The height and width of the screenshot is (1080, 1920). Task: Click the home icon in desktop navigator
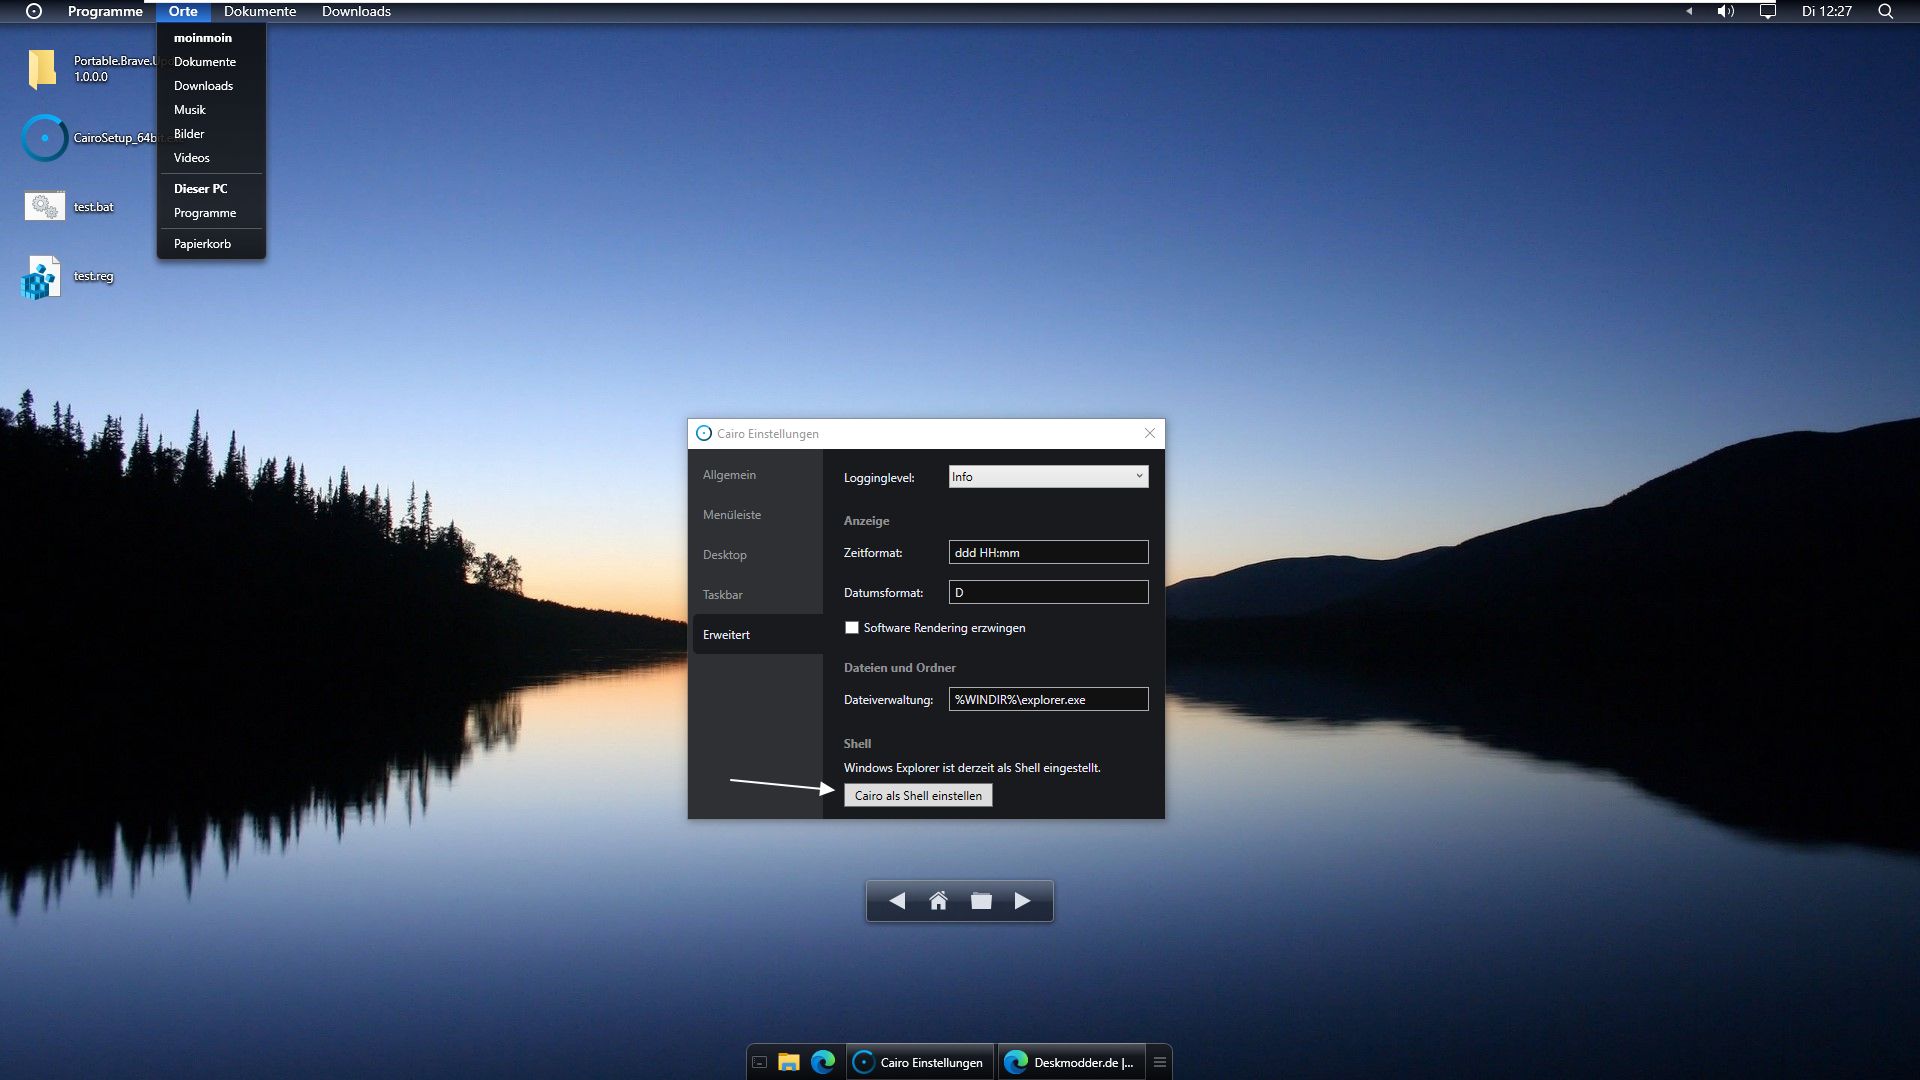pyautogui.click(x=938, y=901)
